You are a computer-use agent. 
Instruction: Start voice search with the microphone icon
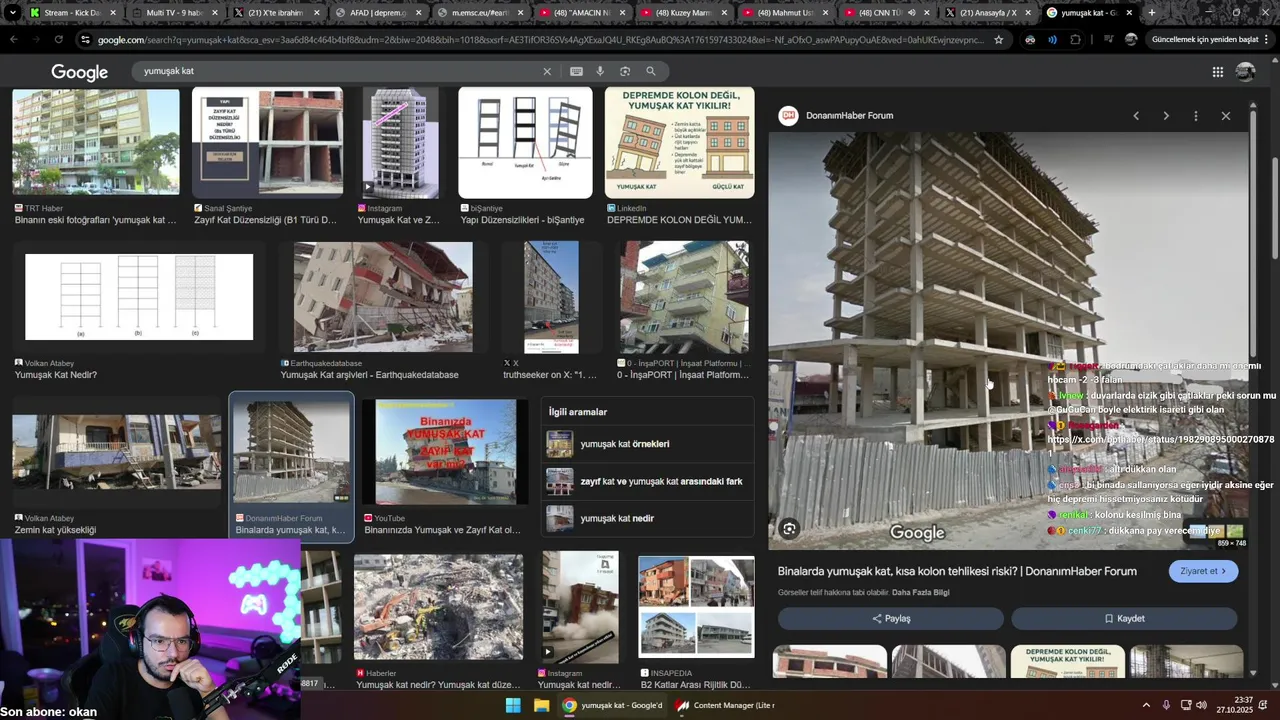(600, 71)
